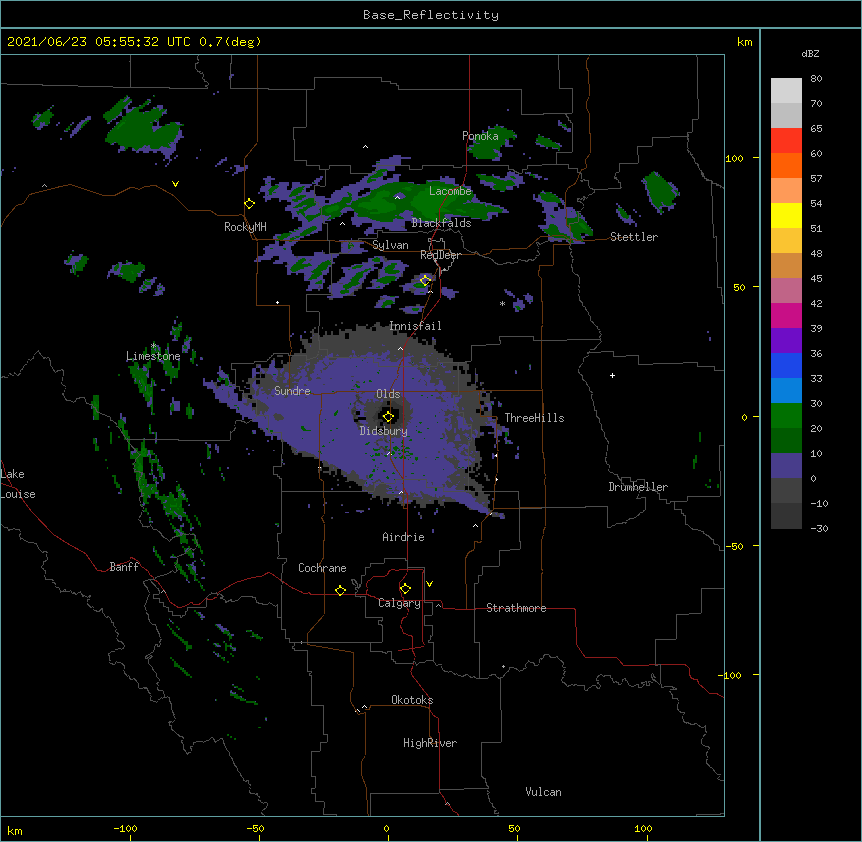Click the Blackfalds town label
The width and height of the screenshot is (862, 842).
[x=441, y=223]
